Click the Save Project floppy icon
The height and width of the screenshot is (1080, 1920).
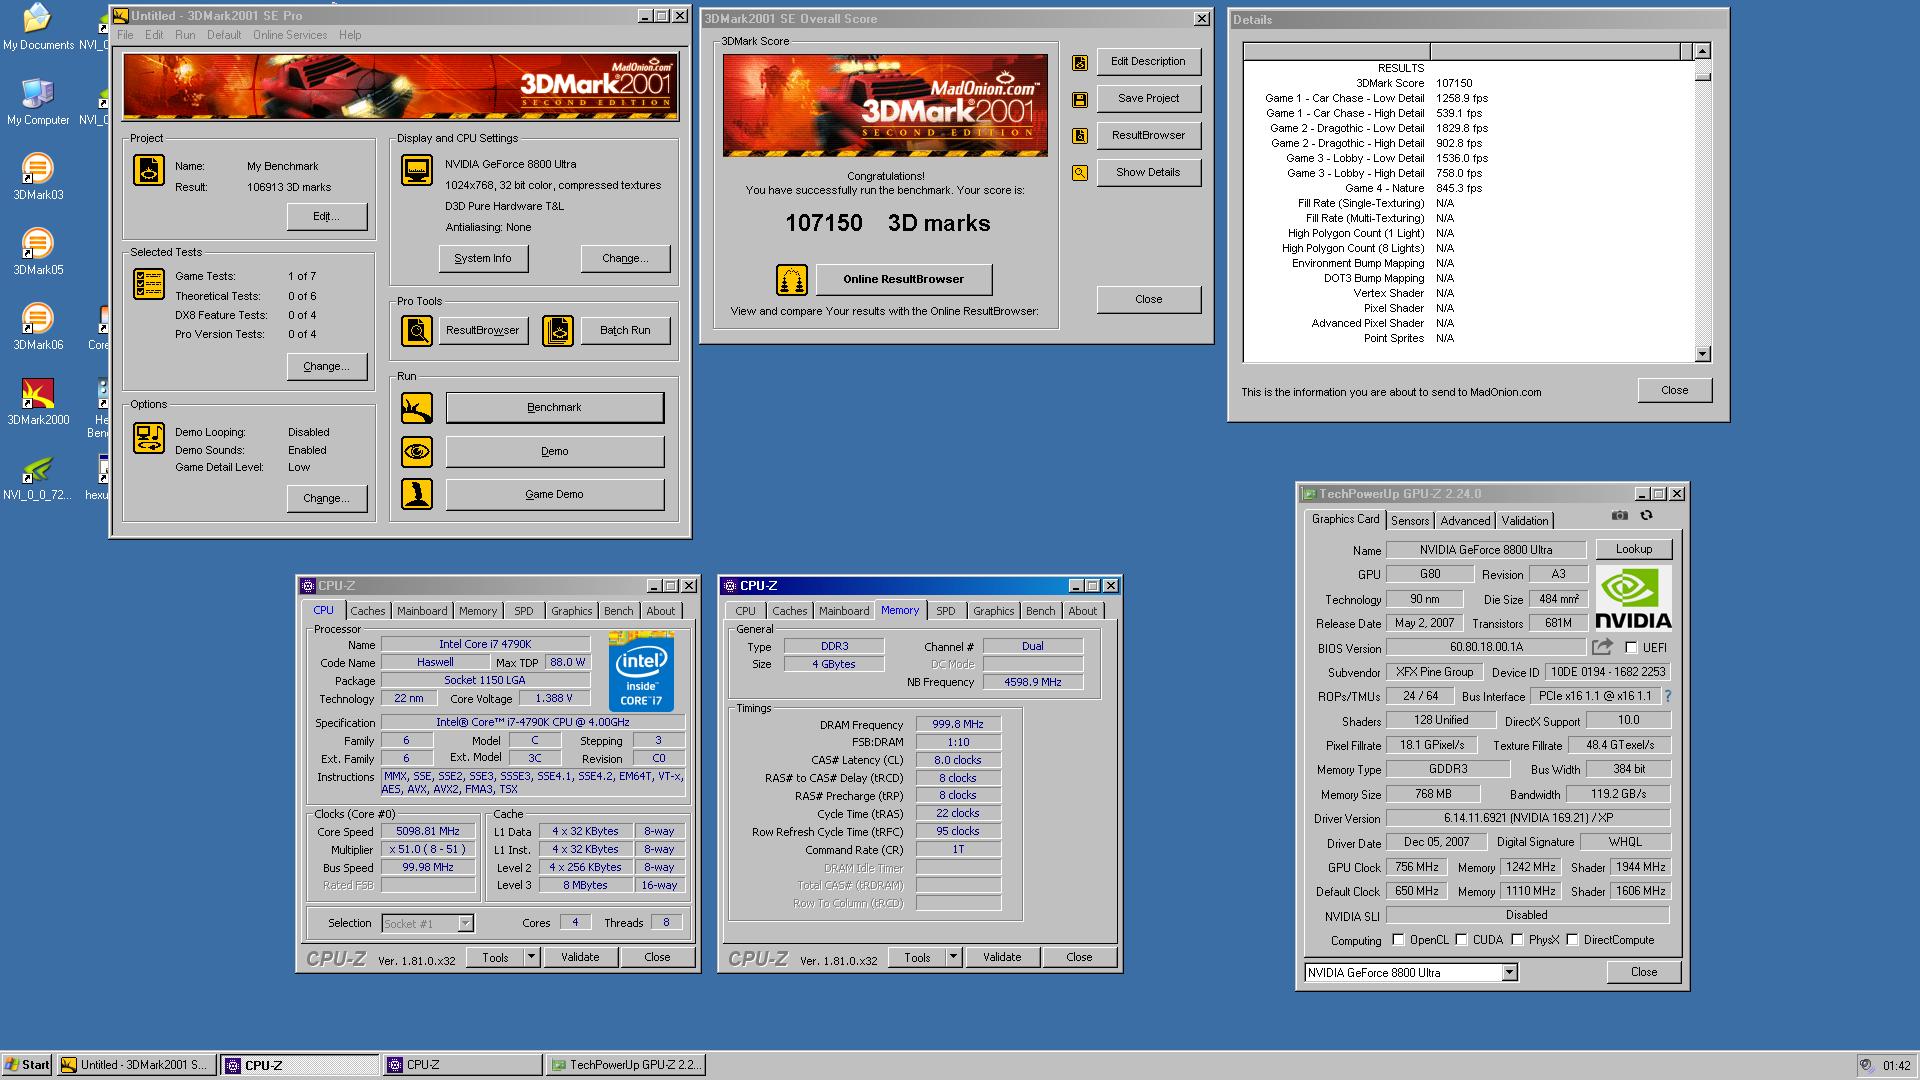tap(1080, 100)
